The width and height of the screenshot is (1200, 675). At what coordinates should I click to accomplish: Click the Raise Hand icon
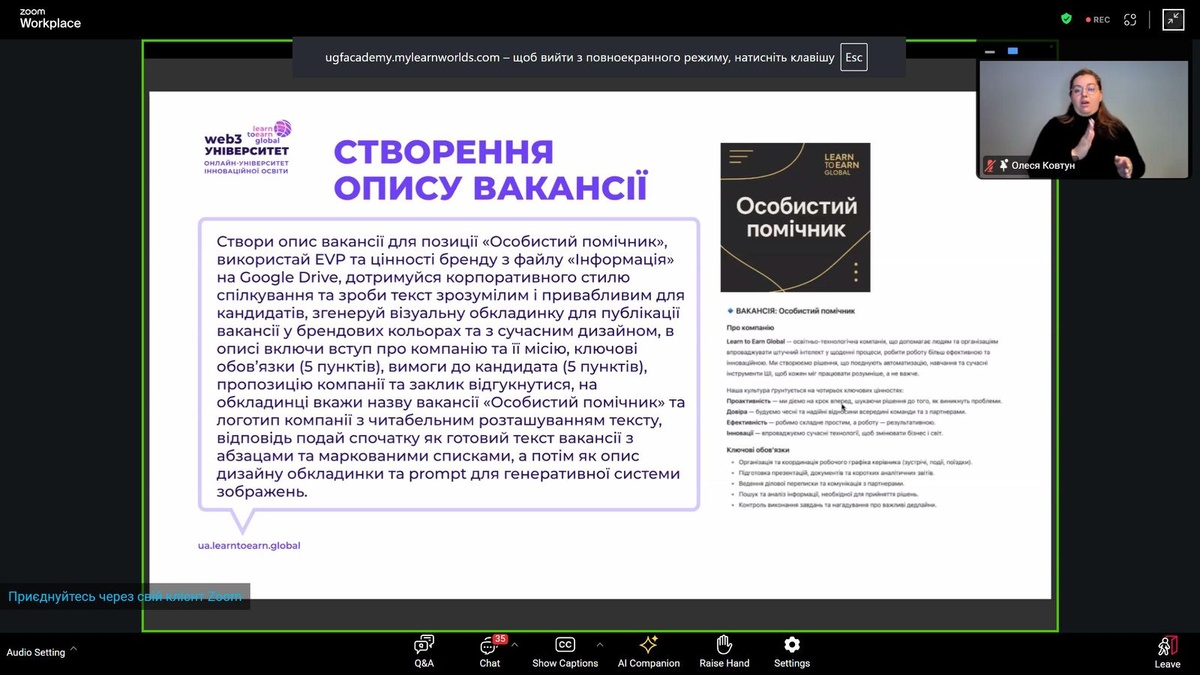724,650
